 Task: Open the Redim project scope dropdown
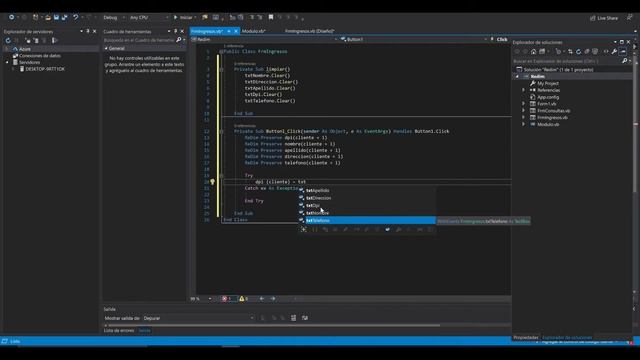(264, 39)
